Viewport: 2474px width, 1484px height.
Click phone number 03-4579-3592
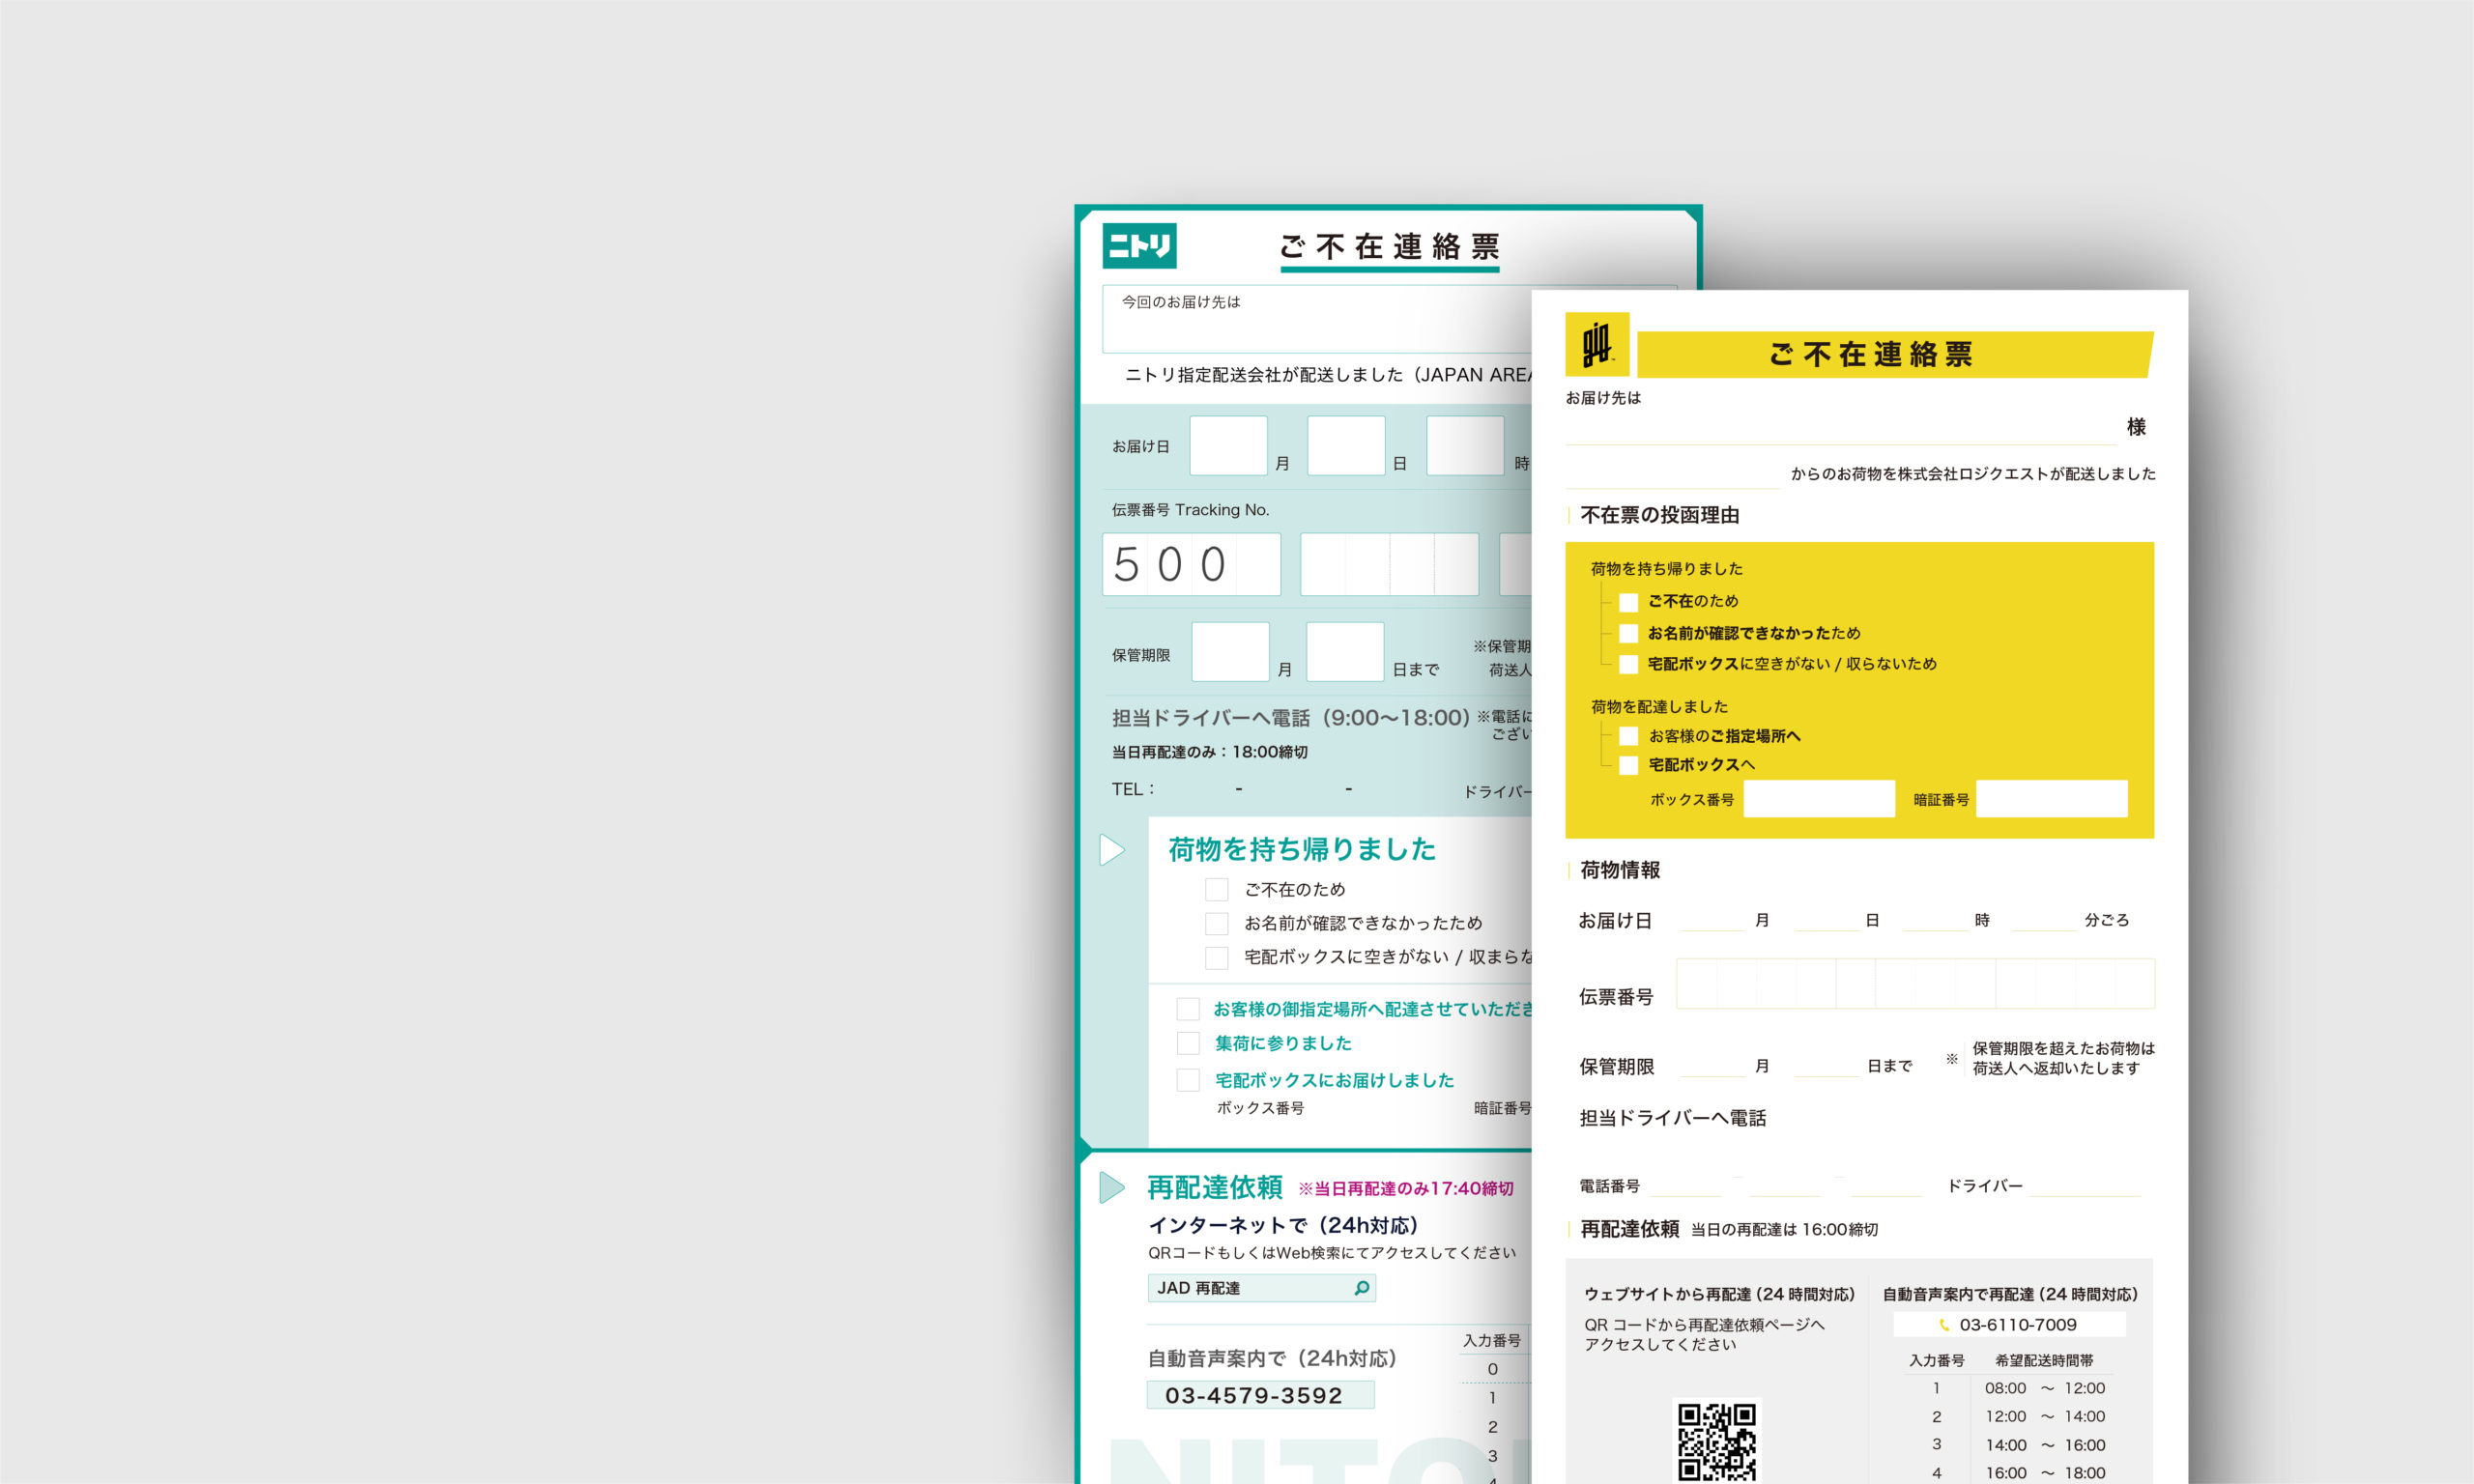coord(1254,1395)
